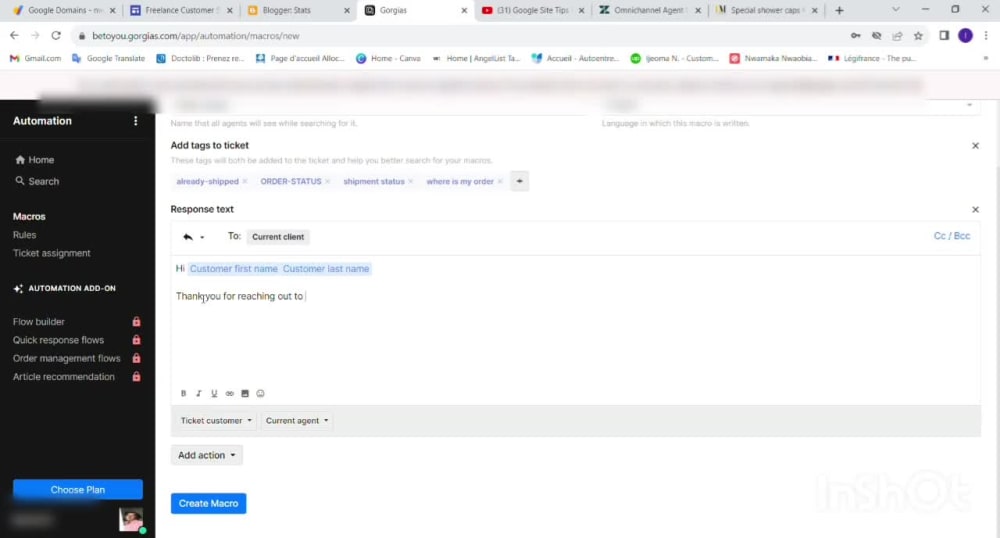Remove the where is my order tag
Image resolution: width=1000 pixels, height=538 pixels.
point(500,181)
